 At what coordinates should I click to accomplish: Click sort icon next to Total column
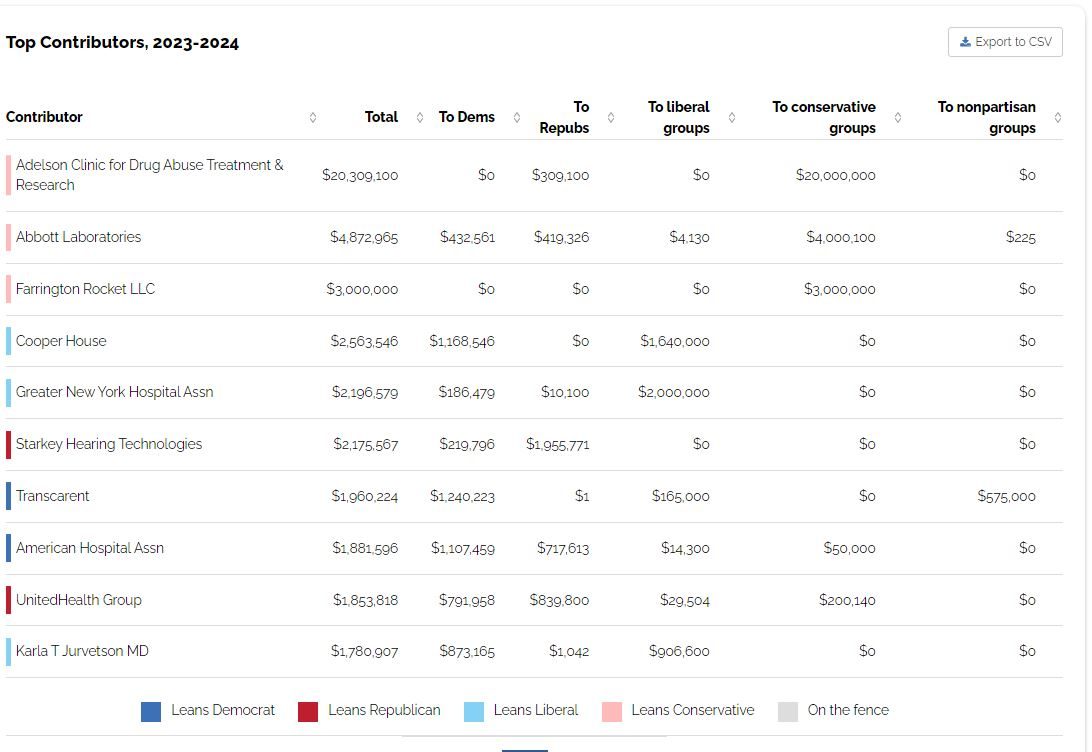(x=420, y=118)
